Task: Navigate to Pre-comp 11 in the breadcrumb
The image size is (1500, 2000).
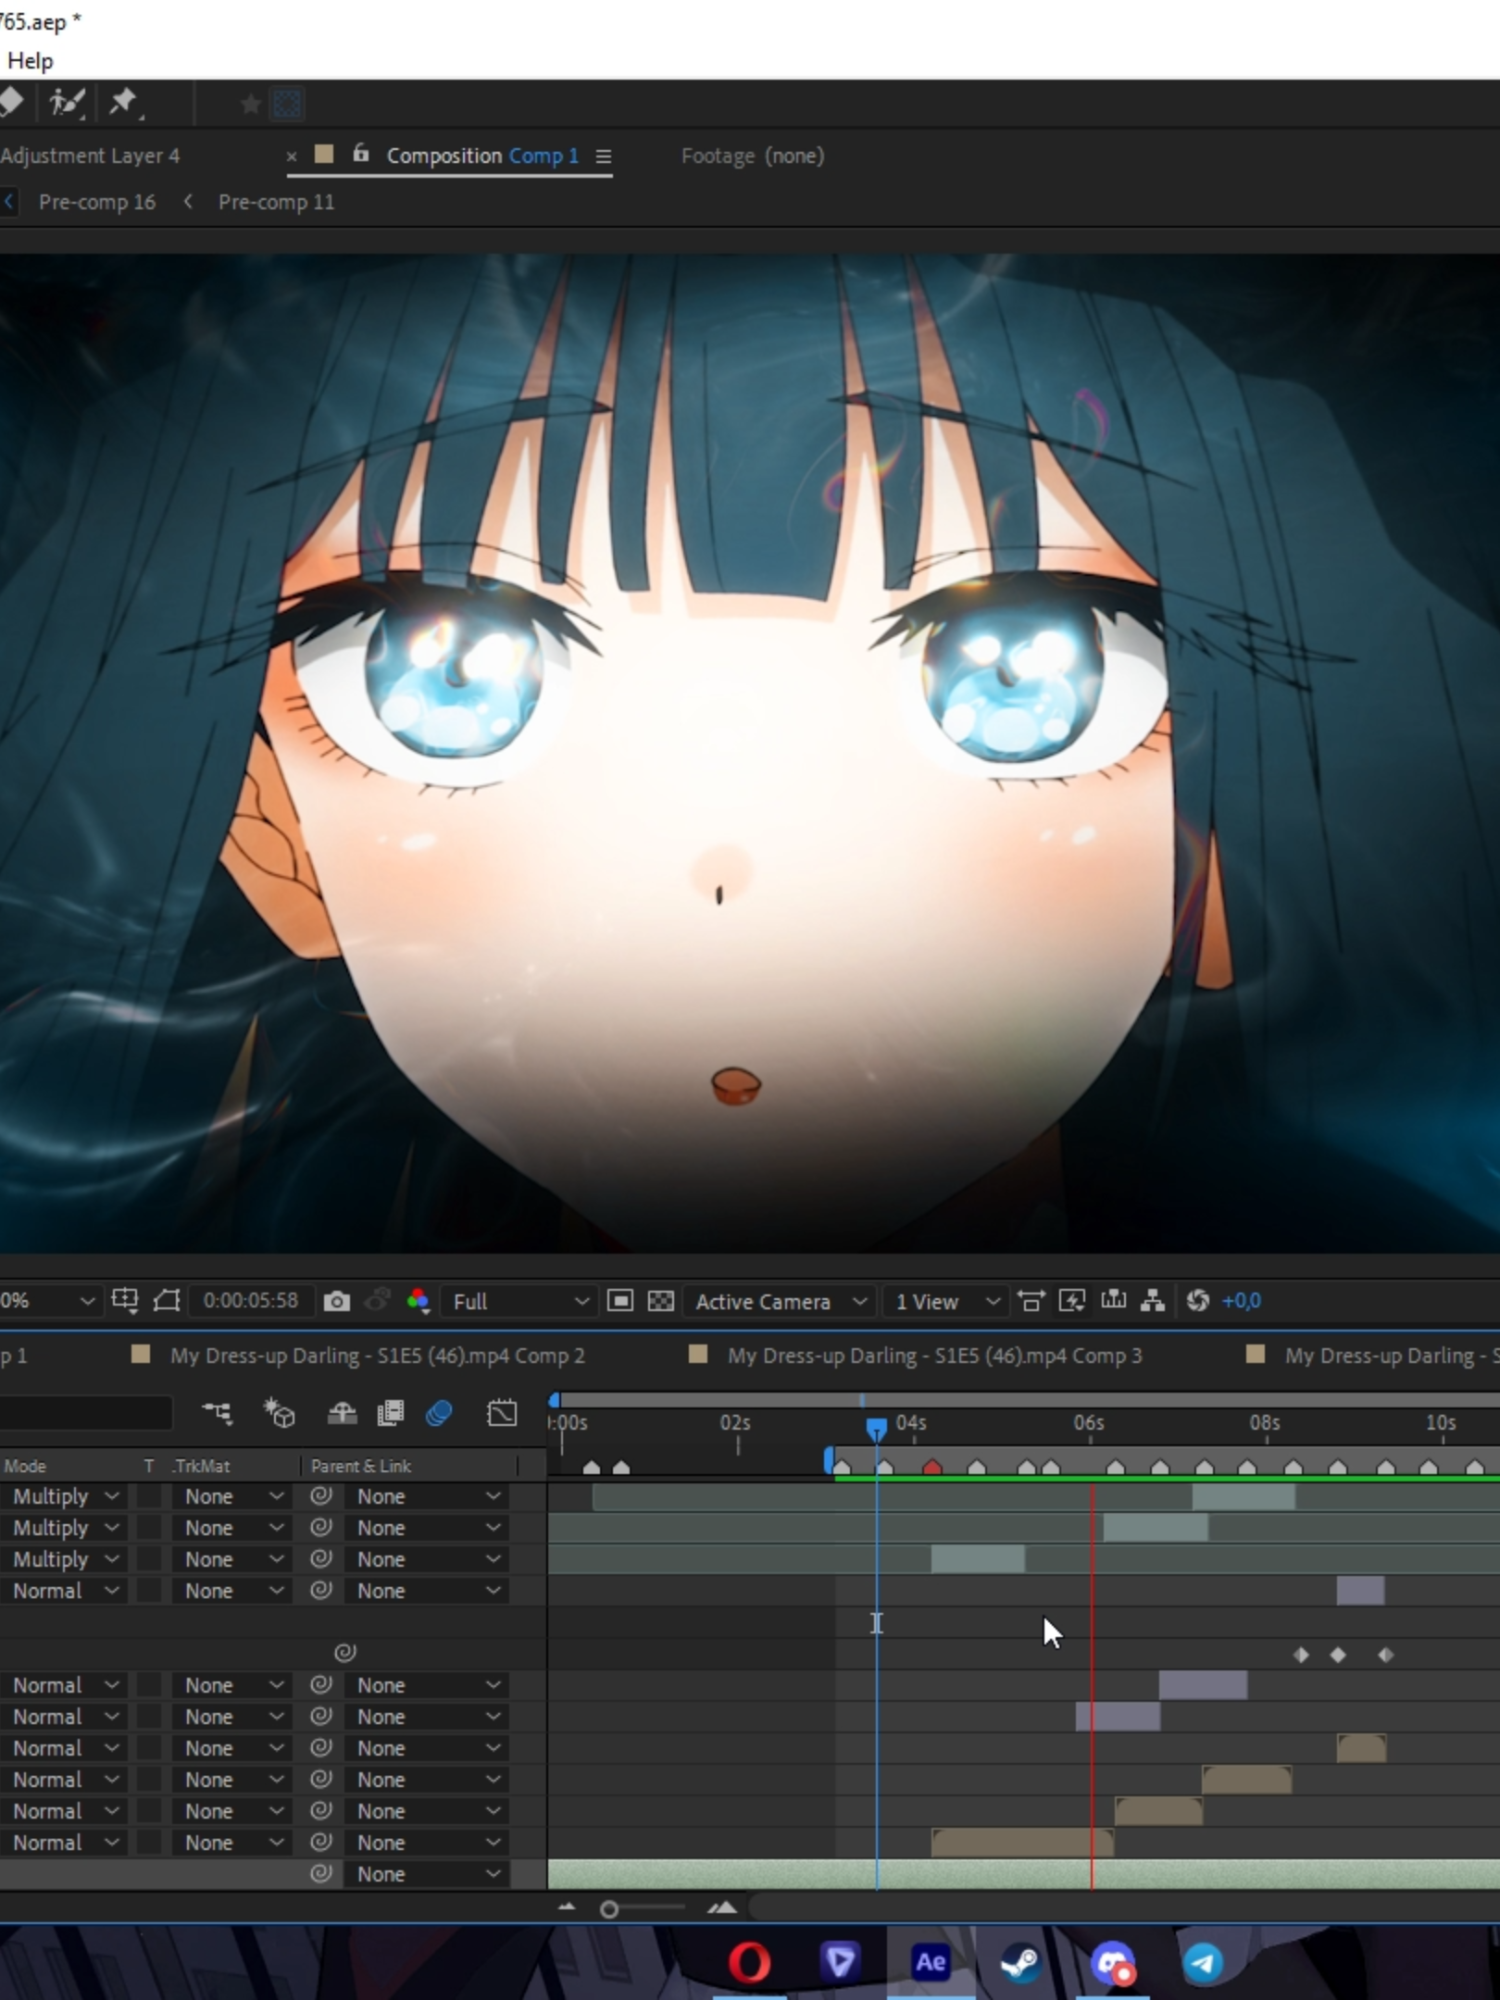Action: pyautogui.click(x=276, y=202)
